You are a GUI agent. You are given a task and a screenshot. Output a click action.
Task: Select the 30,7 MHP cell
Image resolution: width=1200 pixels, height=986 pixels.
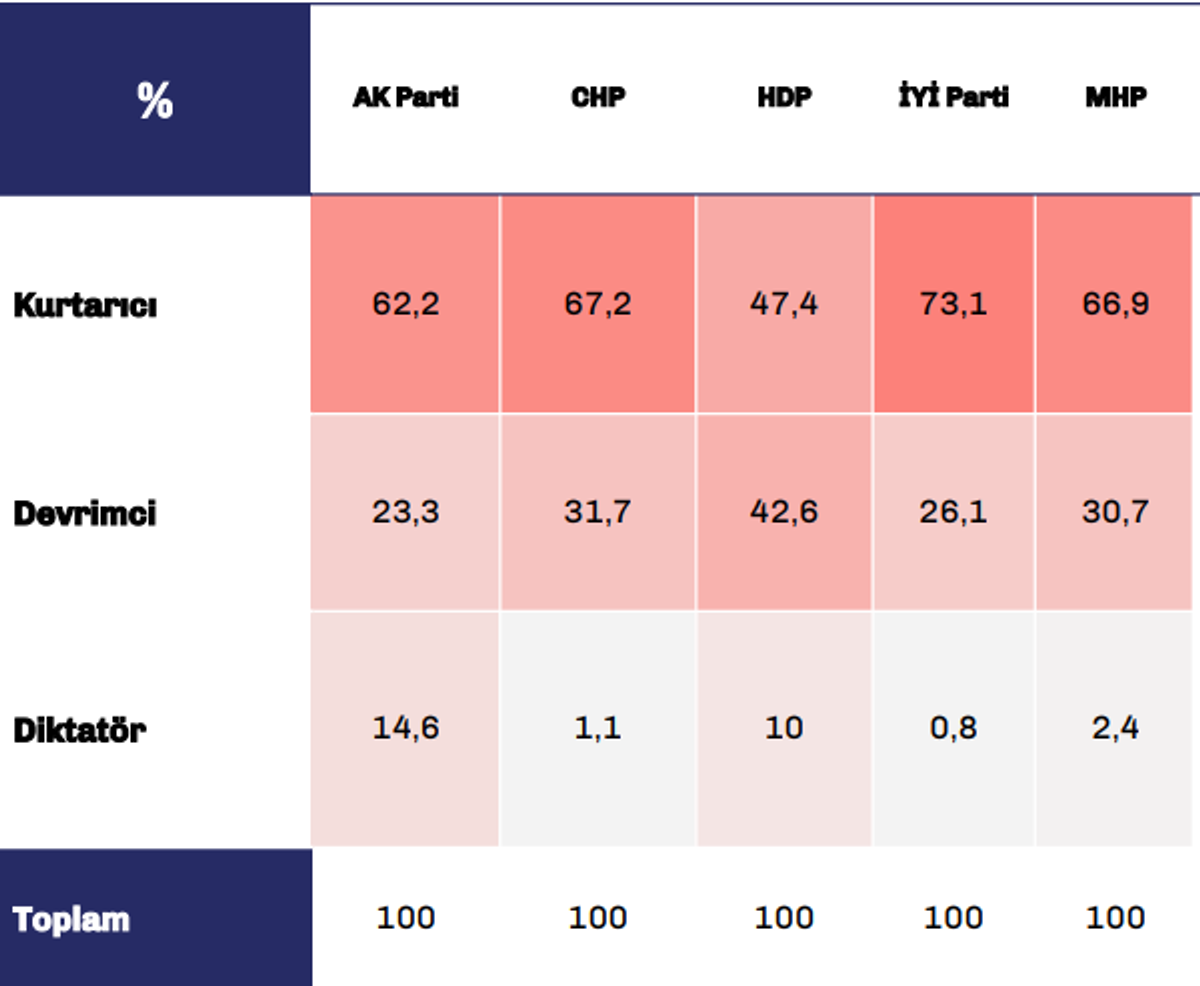pos(1117,512)
